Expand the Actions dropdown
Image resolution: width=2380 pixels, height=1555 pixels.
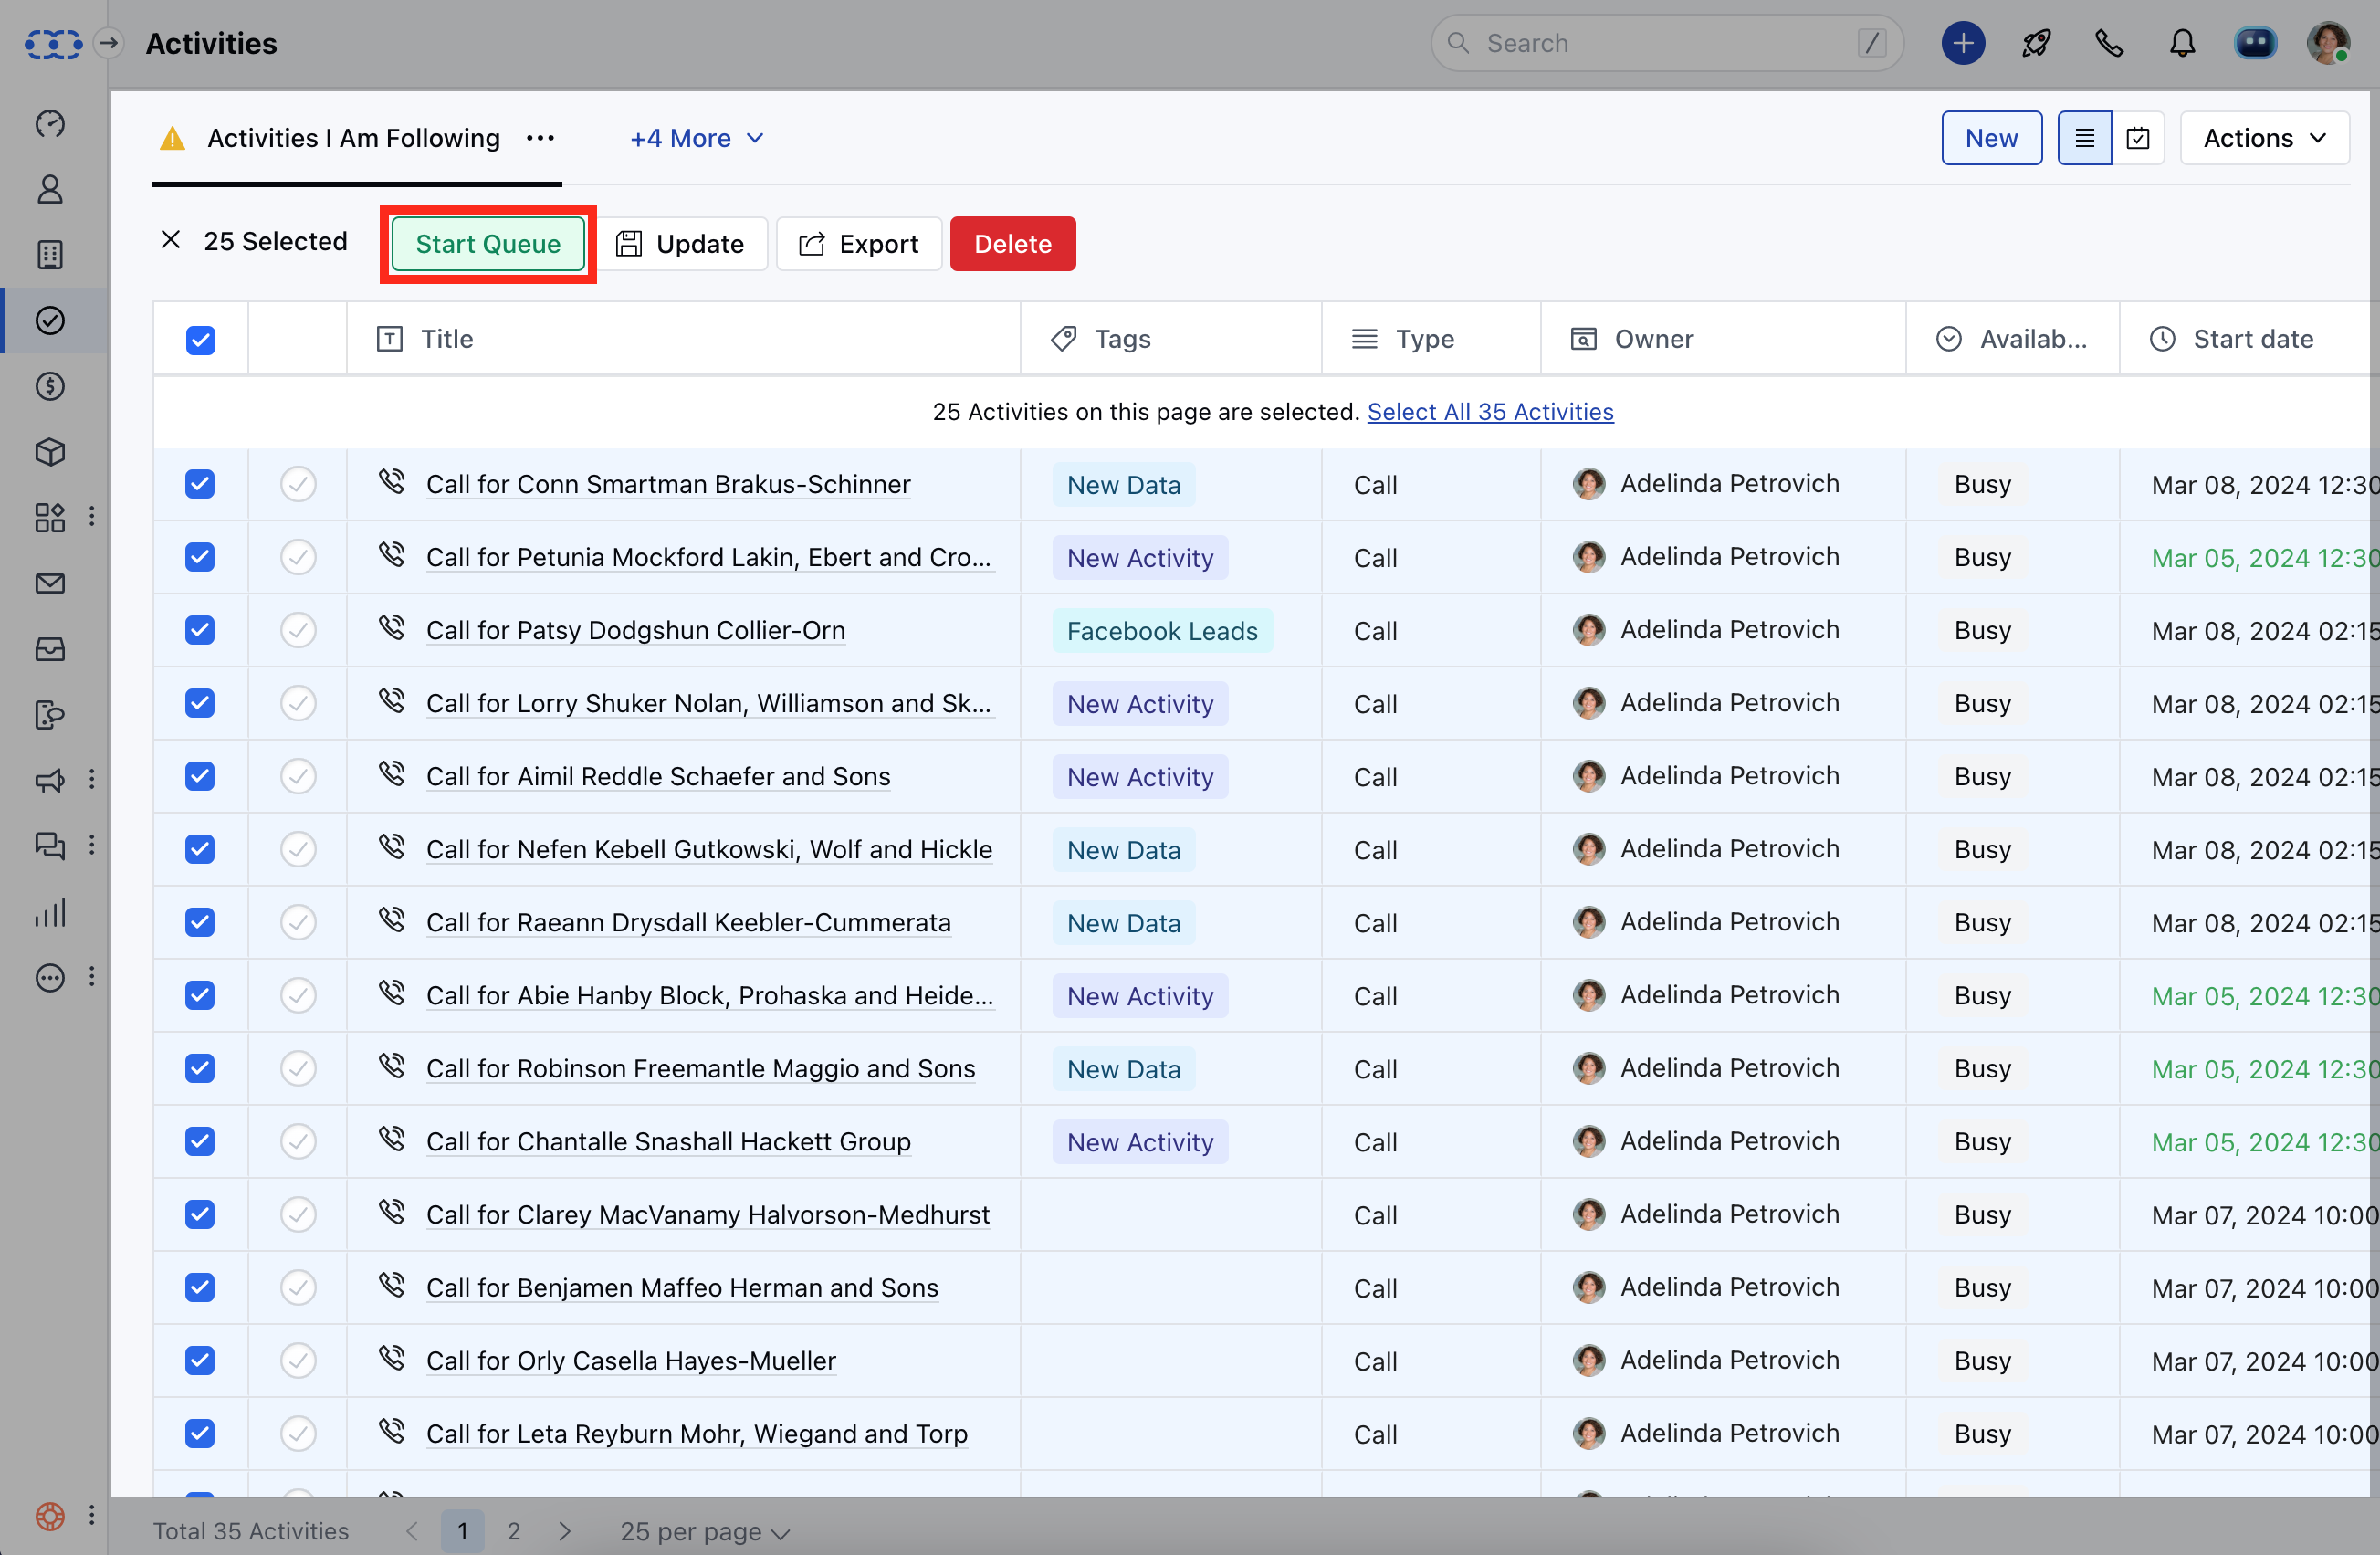(2264, 138)
